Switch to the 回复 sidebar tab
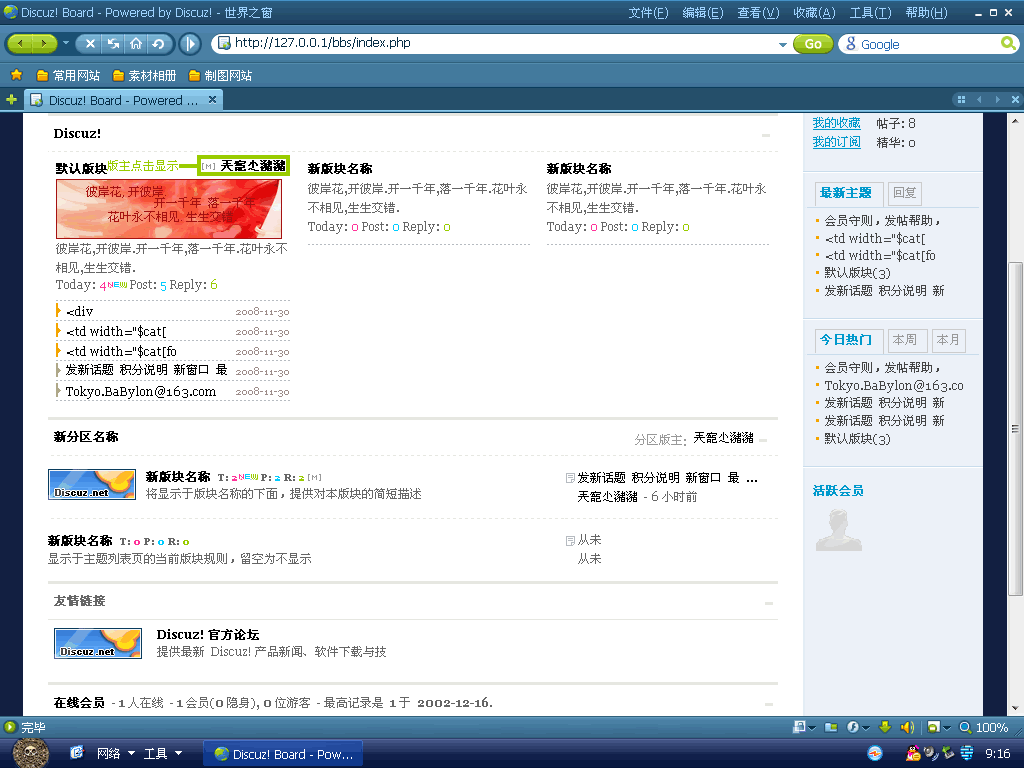 click(x=904, y=193)
